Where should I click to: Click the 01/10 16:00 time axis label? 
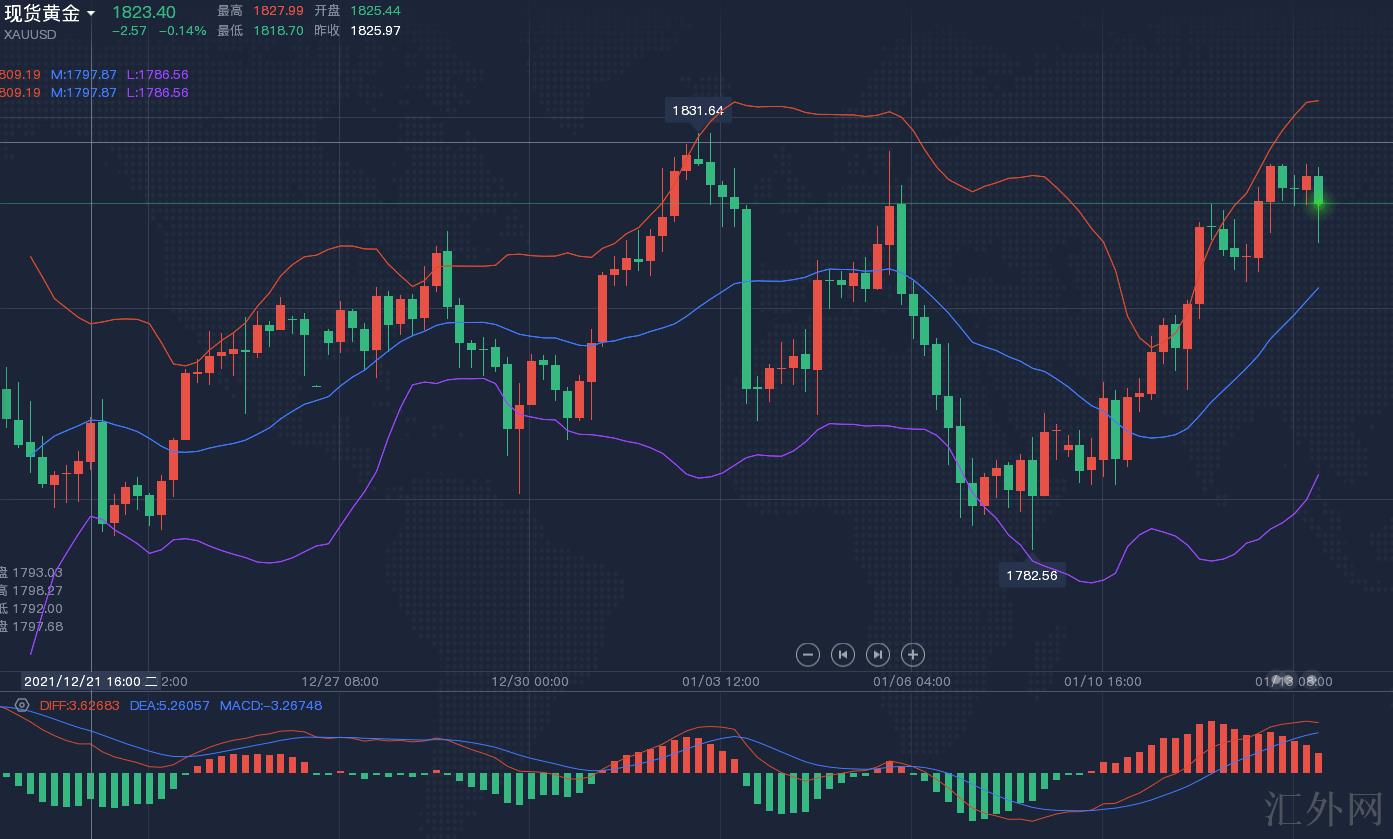coord(1102,681)
